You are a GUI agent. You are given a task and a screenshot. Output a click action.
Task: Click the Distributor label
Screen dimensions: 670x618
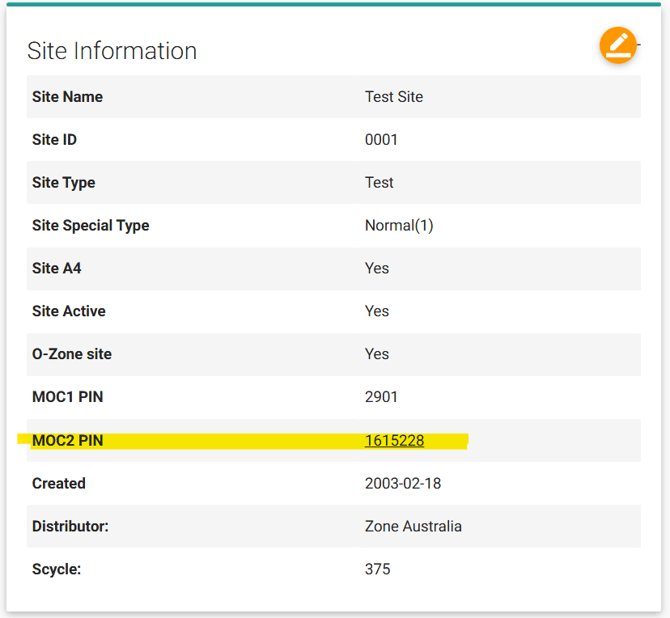(69, 526)
